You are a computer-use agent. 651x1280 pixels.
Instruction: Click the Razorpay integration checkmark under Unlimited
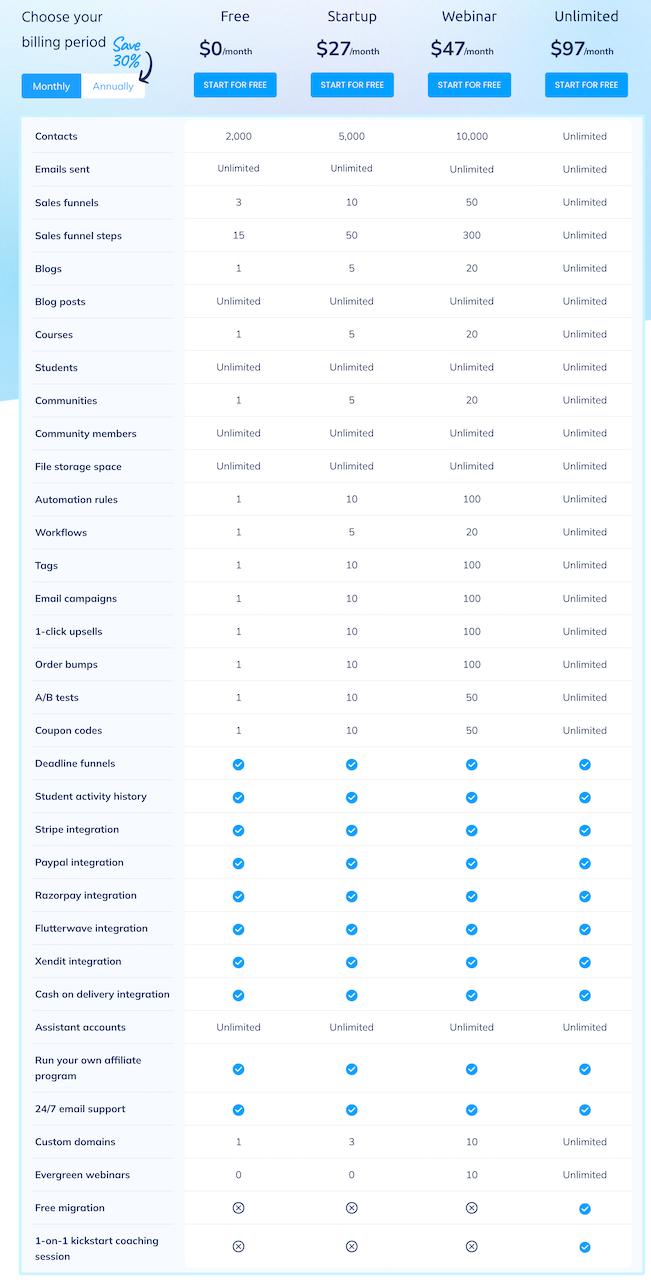tap(585, 896)
